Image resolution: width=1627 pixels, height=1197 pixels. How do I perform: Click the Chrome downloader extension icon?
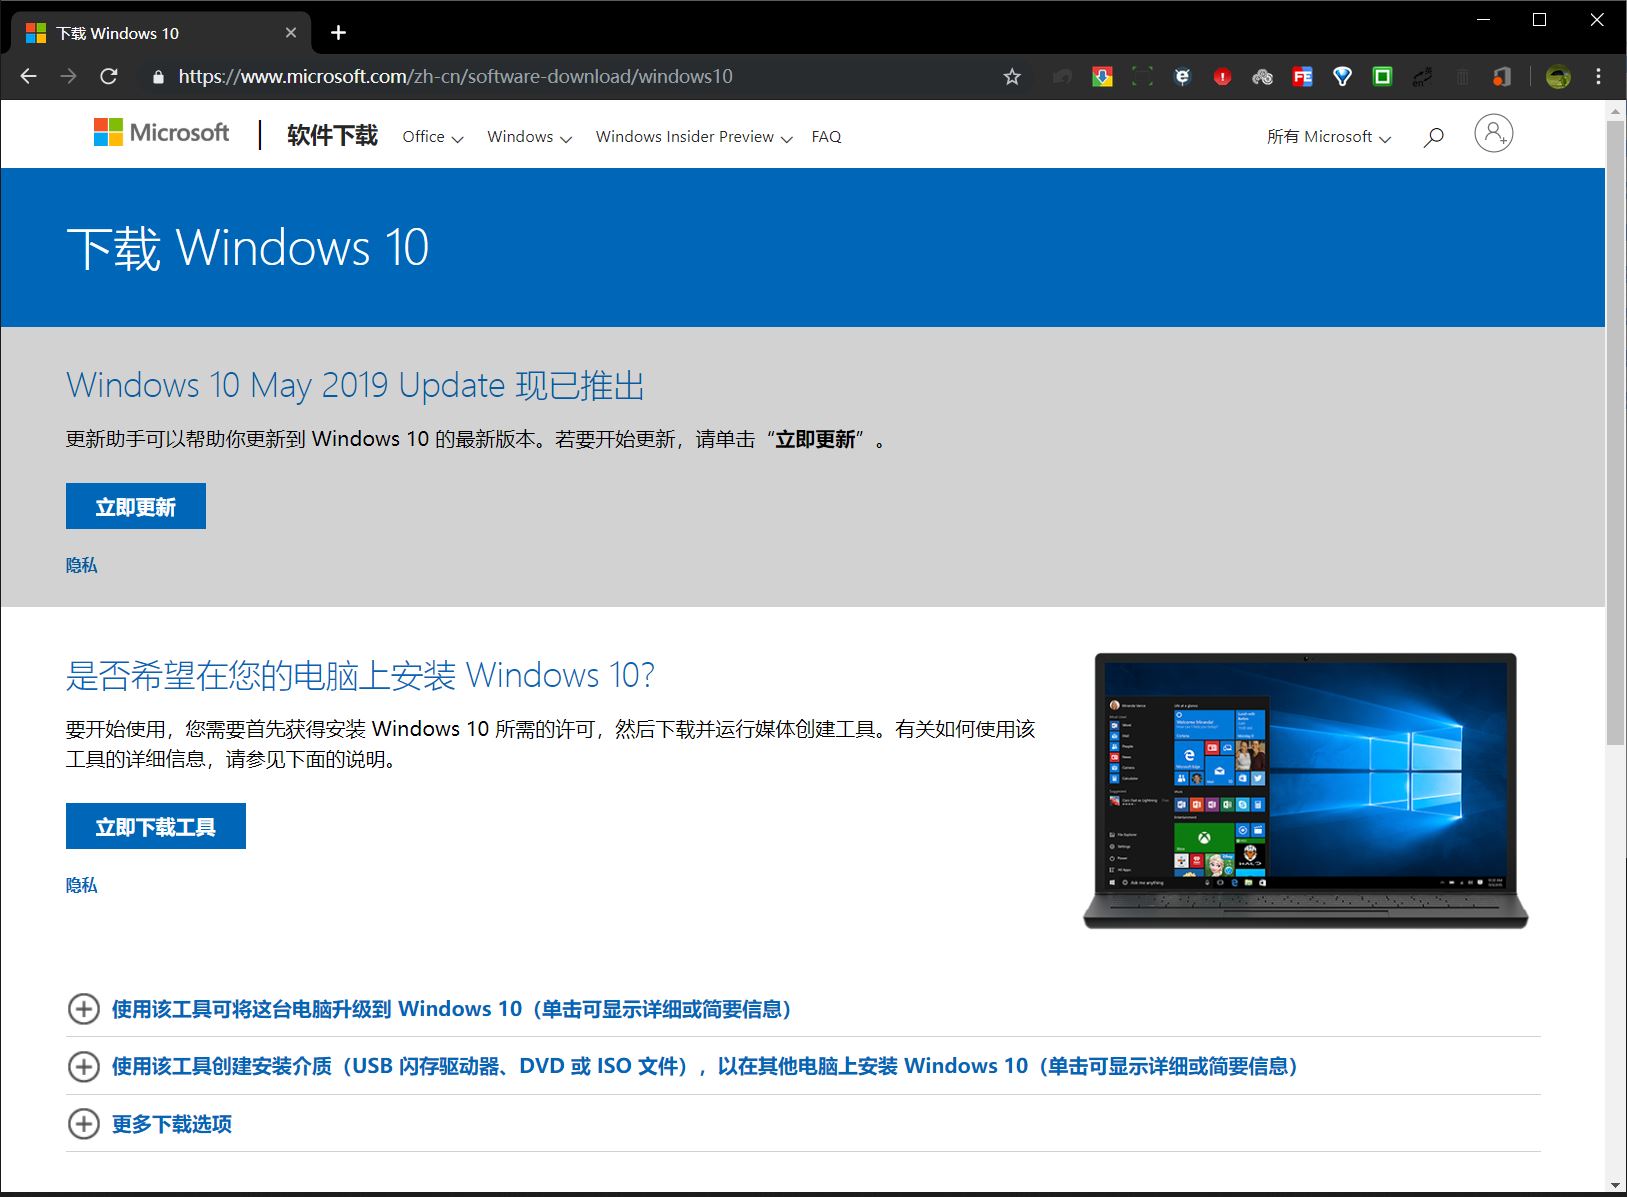1102,77
